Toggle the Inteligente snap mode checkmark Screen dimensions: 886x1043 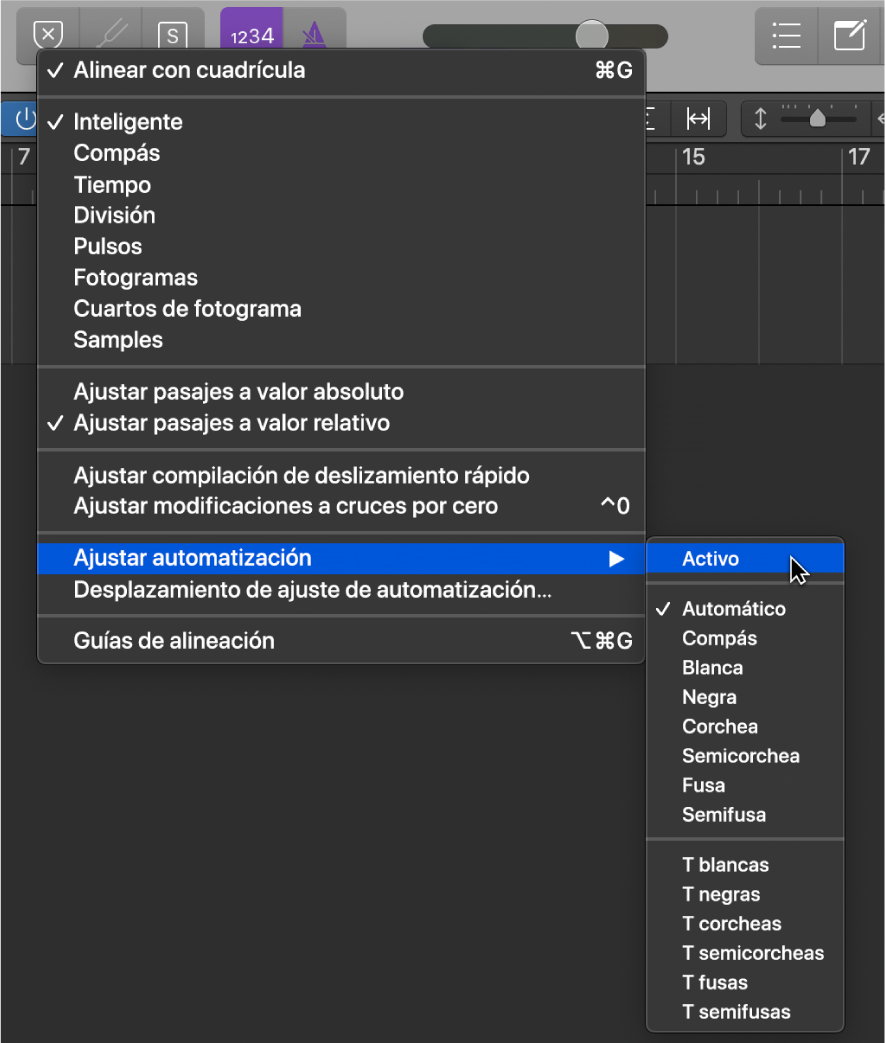pyautogui.click(x=127, y=122)
